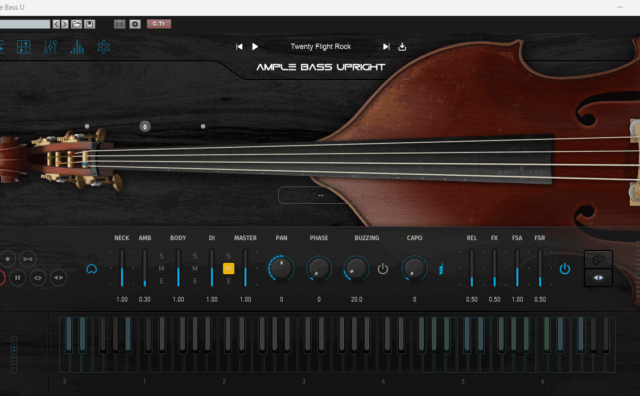
Task: Save preset with floppy disk icon
Action: [x=89, y=24]
